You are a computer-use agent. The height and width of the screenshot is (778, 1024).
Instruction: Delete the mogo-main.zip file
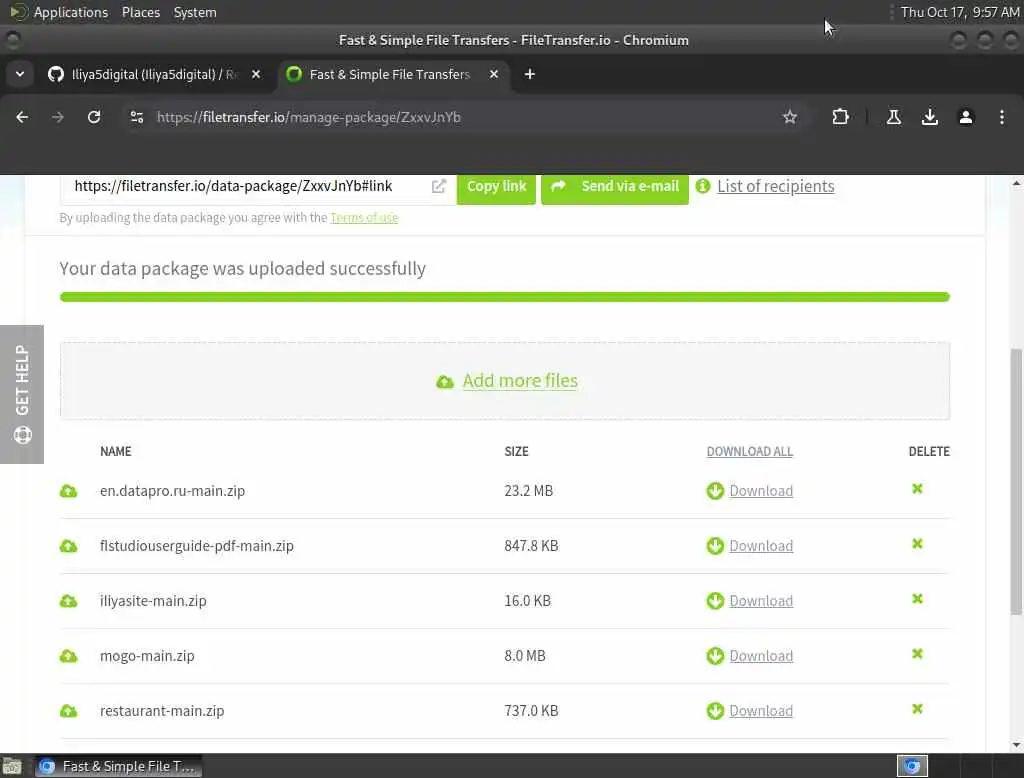coord(917,654)
